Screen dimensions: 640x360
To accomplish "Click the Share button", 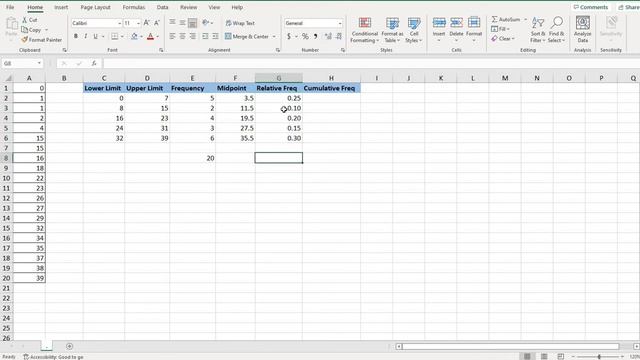I will click(x=629, y=7).
